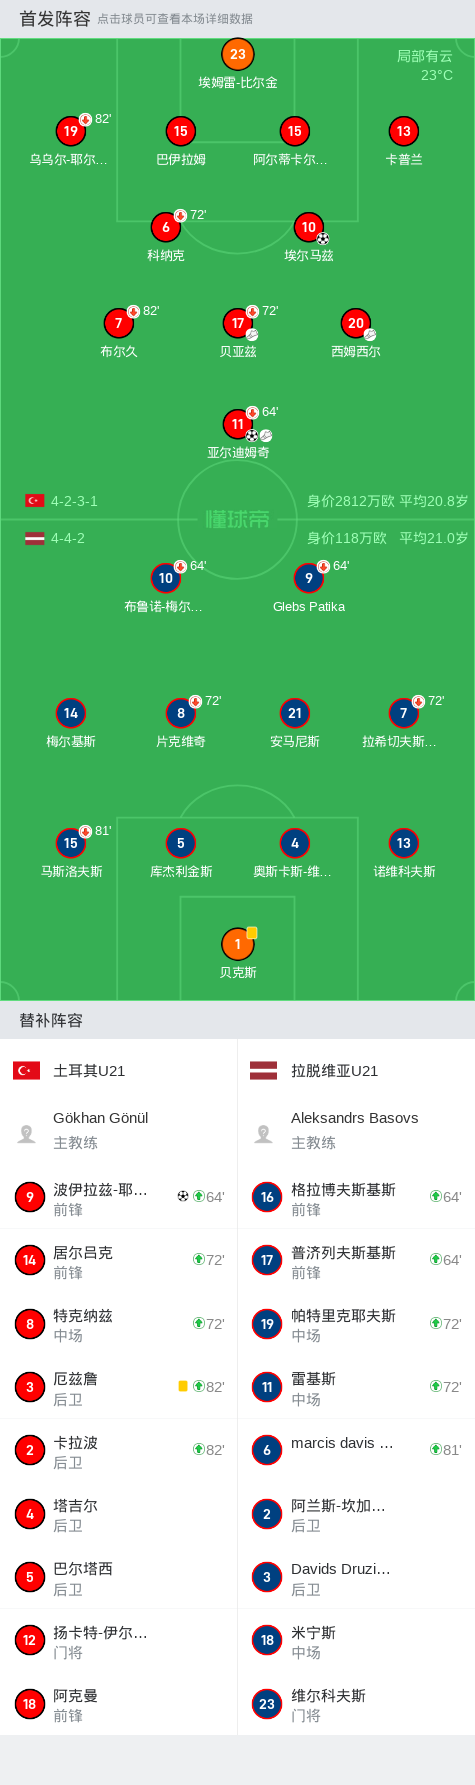Tap number 11 亚尔迪姆奇 player icon

(237, 424)
